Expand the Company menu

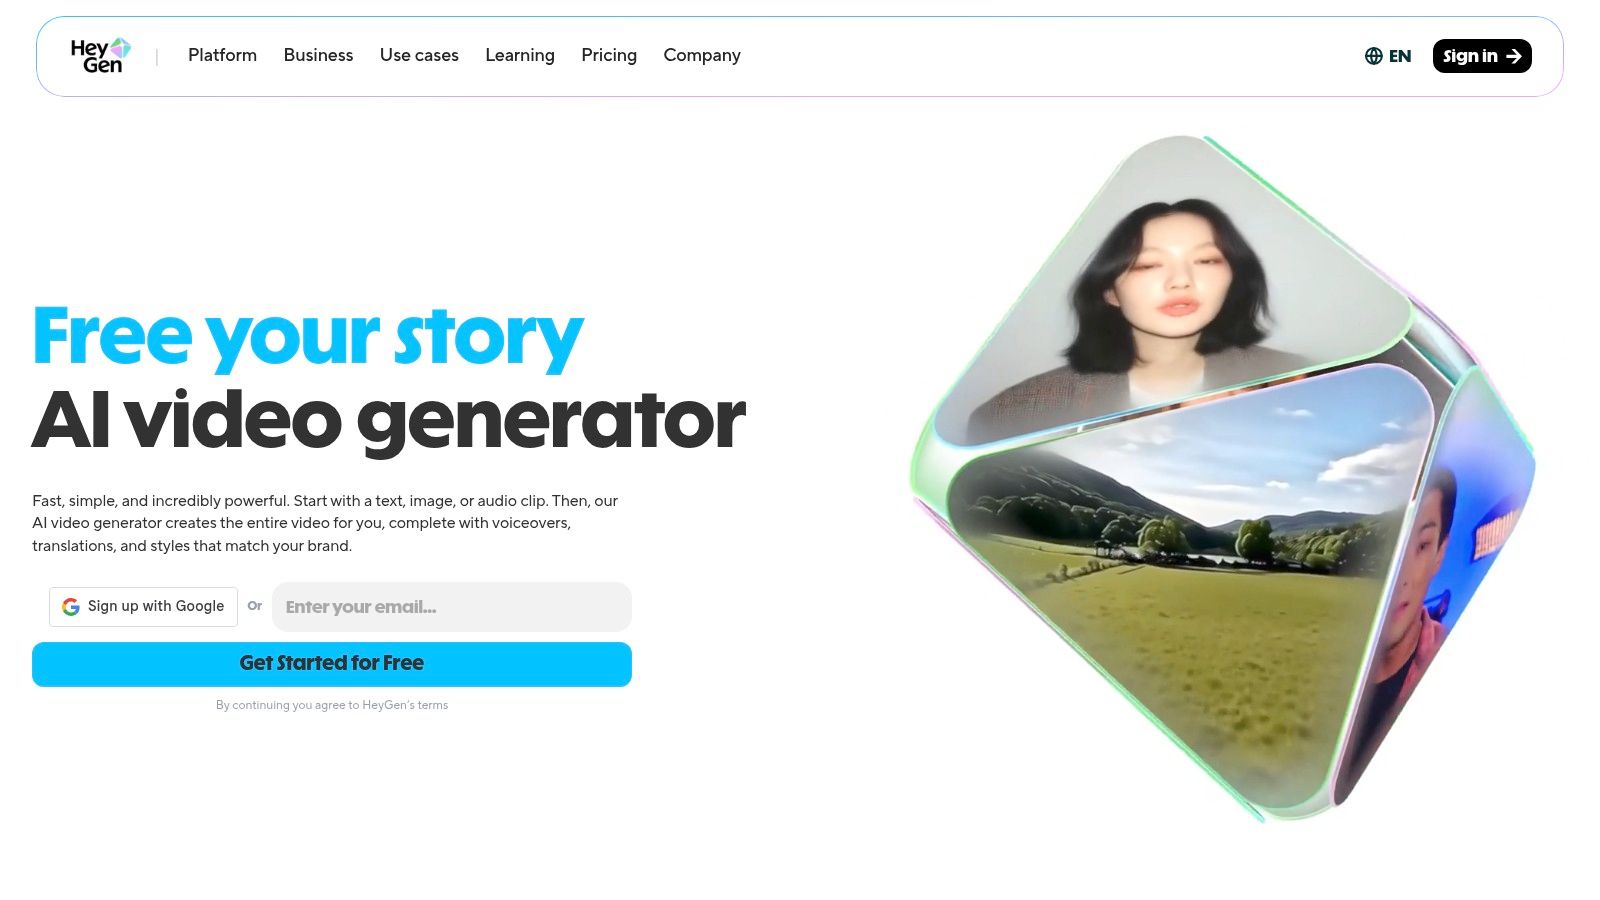pos(702,55)
